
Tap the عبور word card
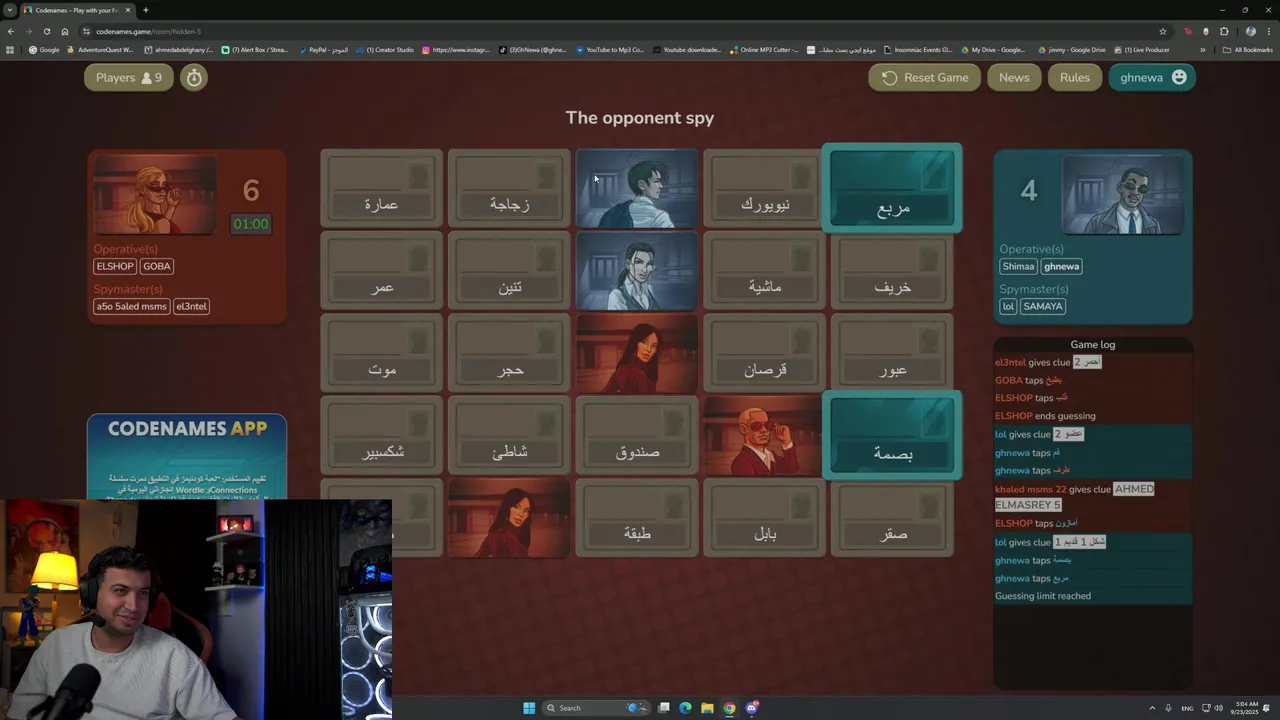pos(892,353)
